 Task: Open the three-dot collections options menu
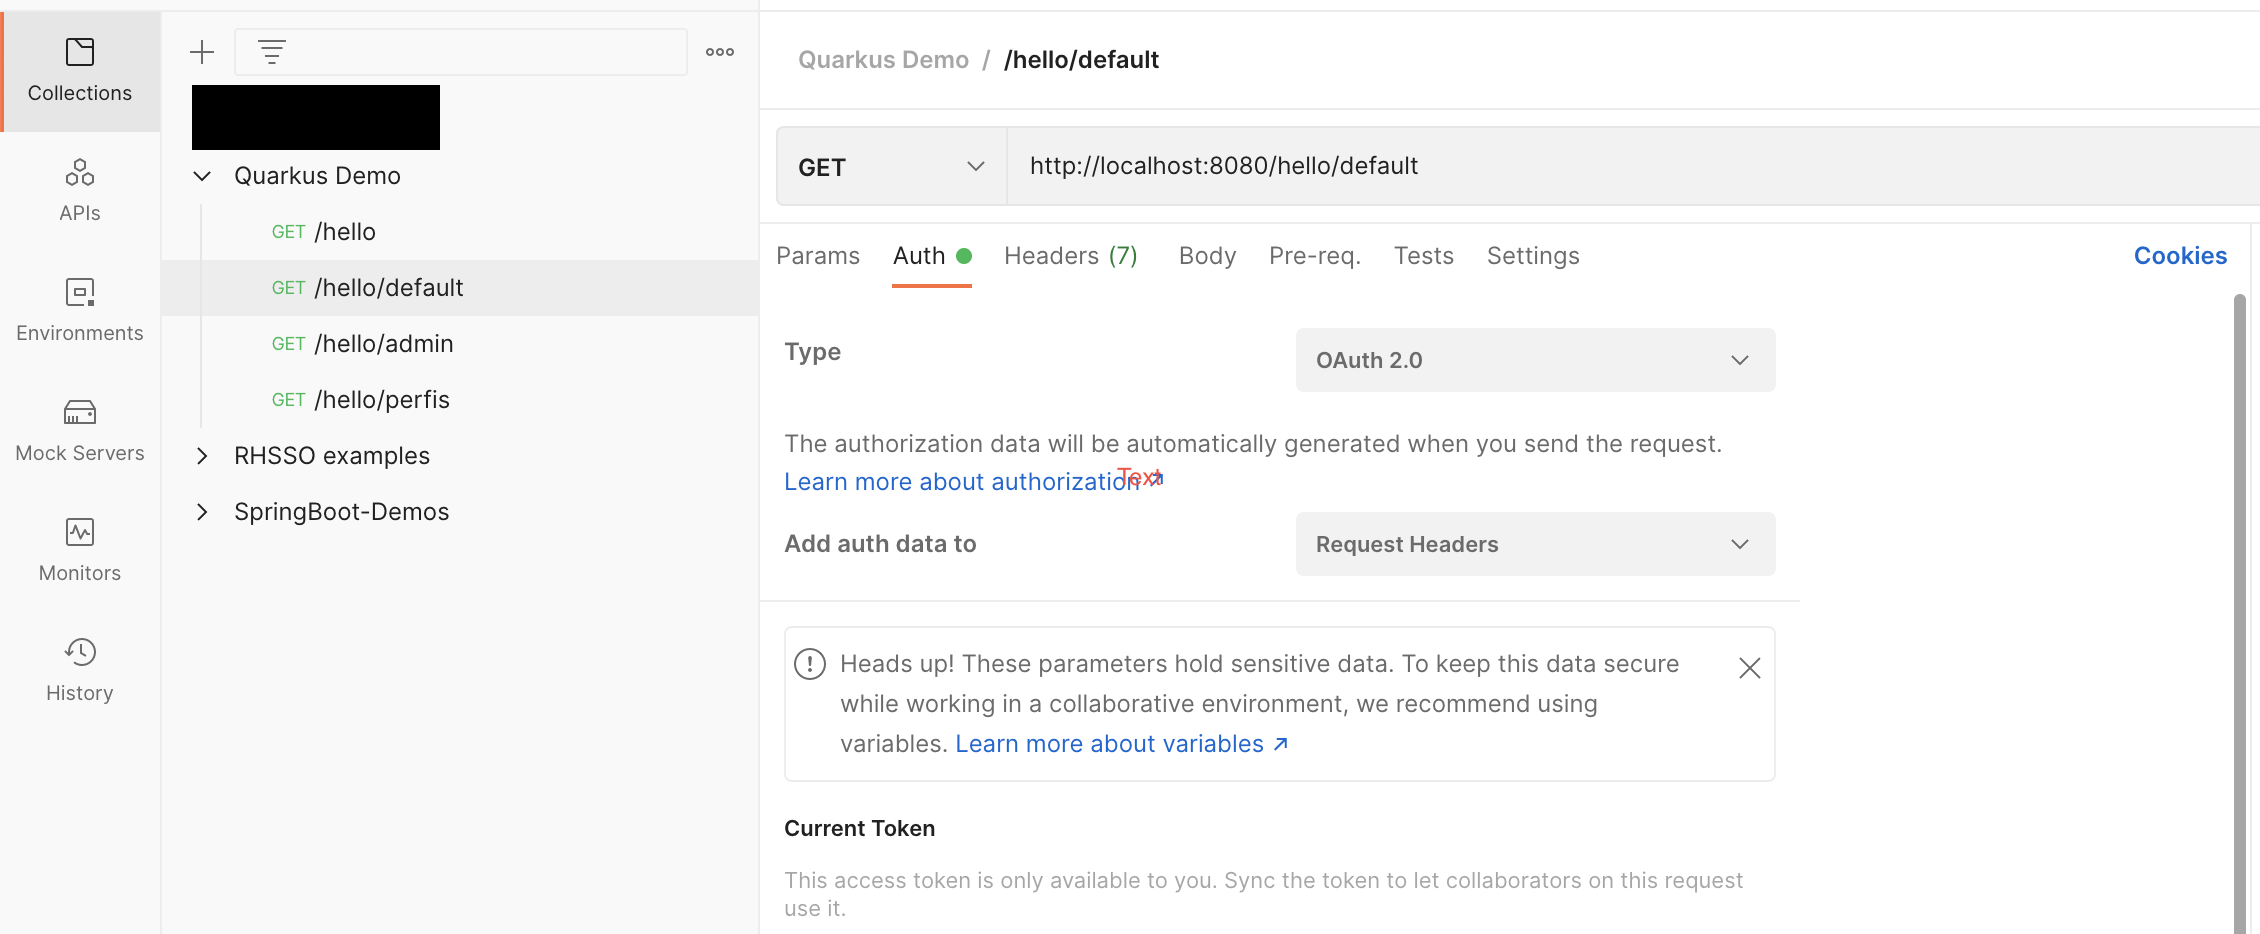coord(720,52)
